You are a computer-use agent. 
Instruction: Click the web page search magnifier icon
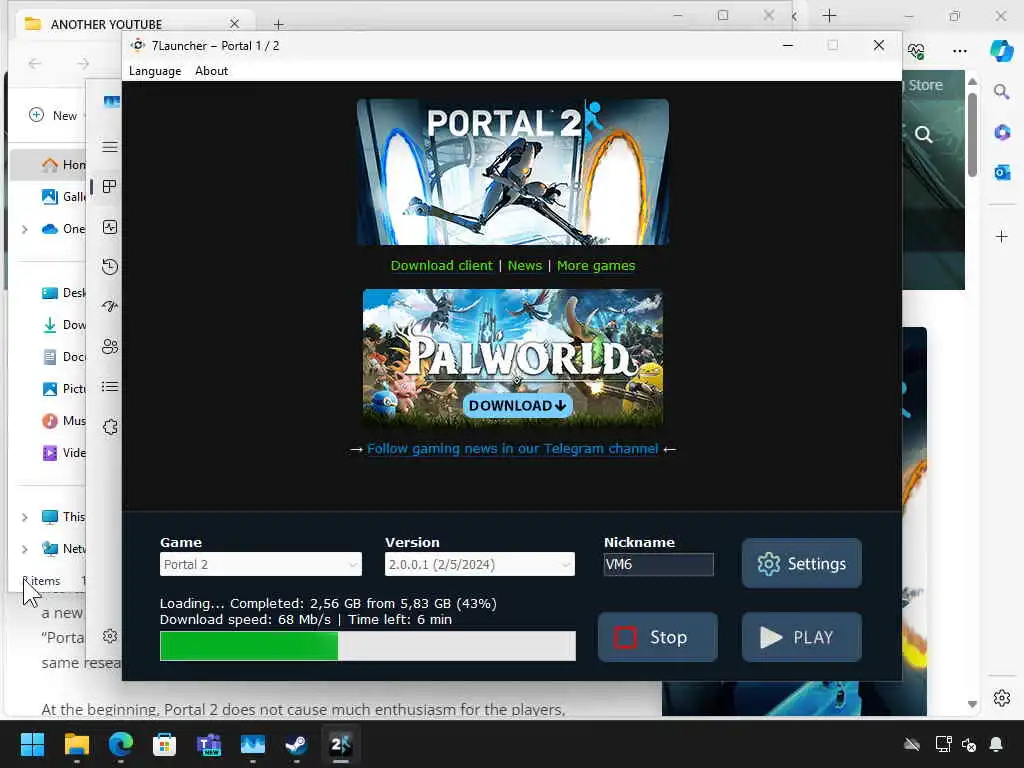click(923, 135)
